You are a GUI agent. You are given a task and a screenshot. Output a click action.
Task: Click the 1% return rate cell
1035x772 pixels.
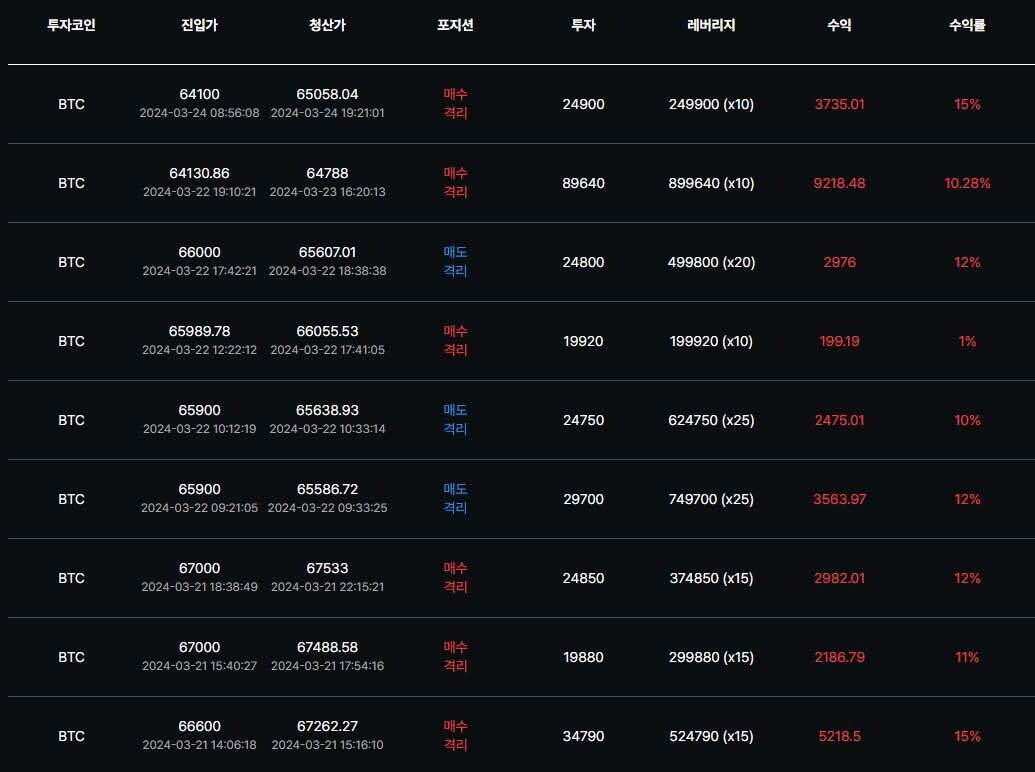(967, 341)
